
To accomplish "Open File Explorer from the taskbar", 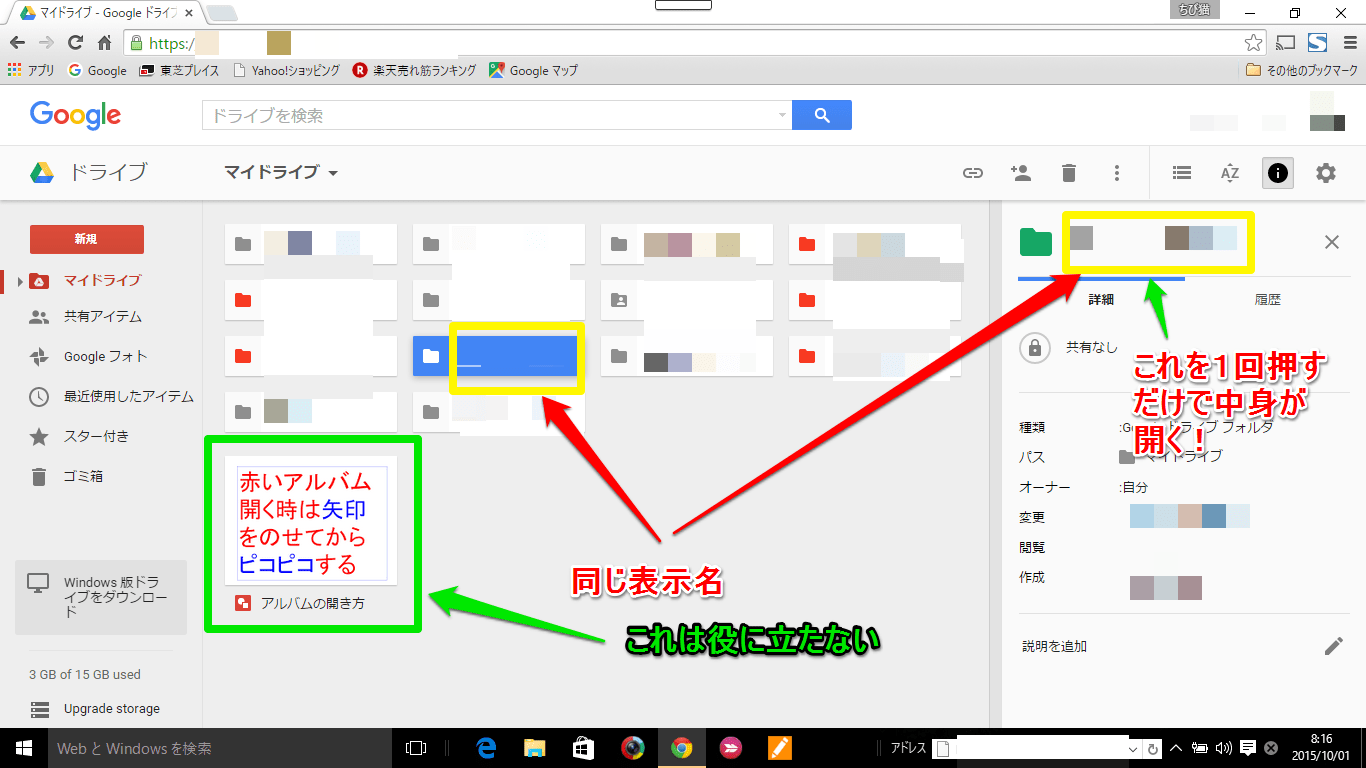I will tap(535, 748).
